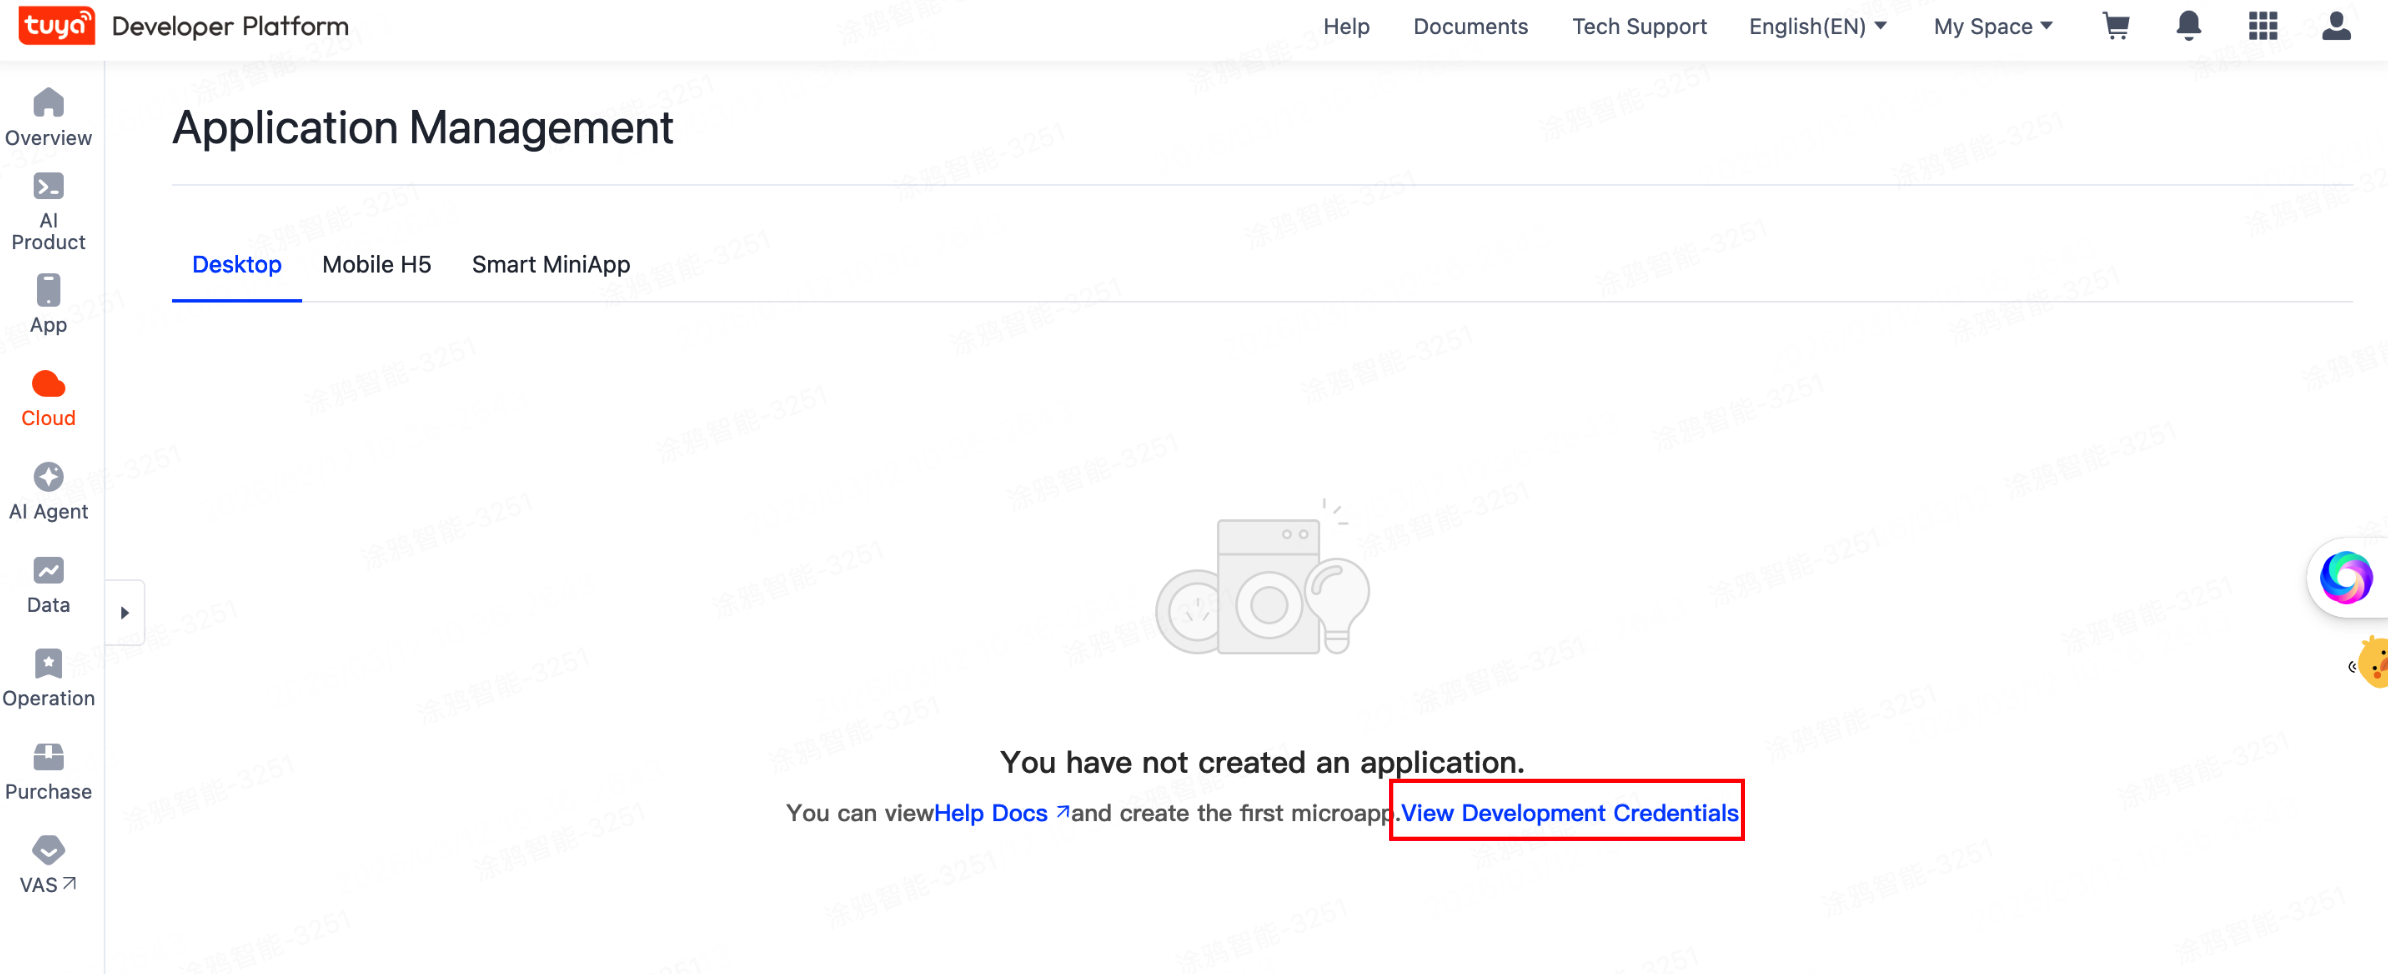Open the VAS external link
Screen dimensions: 2388x974
tap(48, 865)
